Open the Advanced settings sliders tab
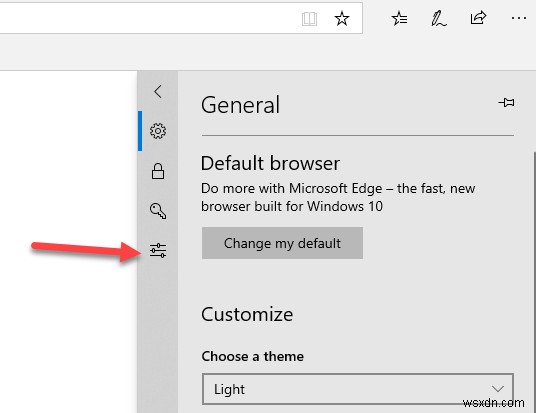This screenshot has width=536, height=413. (158, 251)
